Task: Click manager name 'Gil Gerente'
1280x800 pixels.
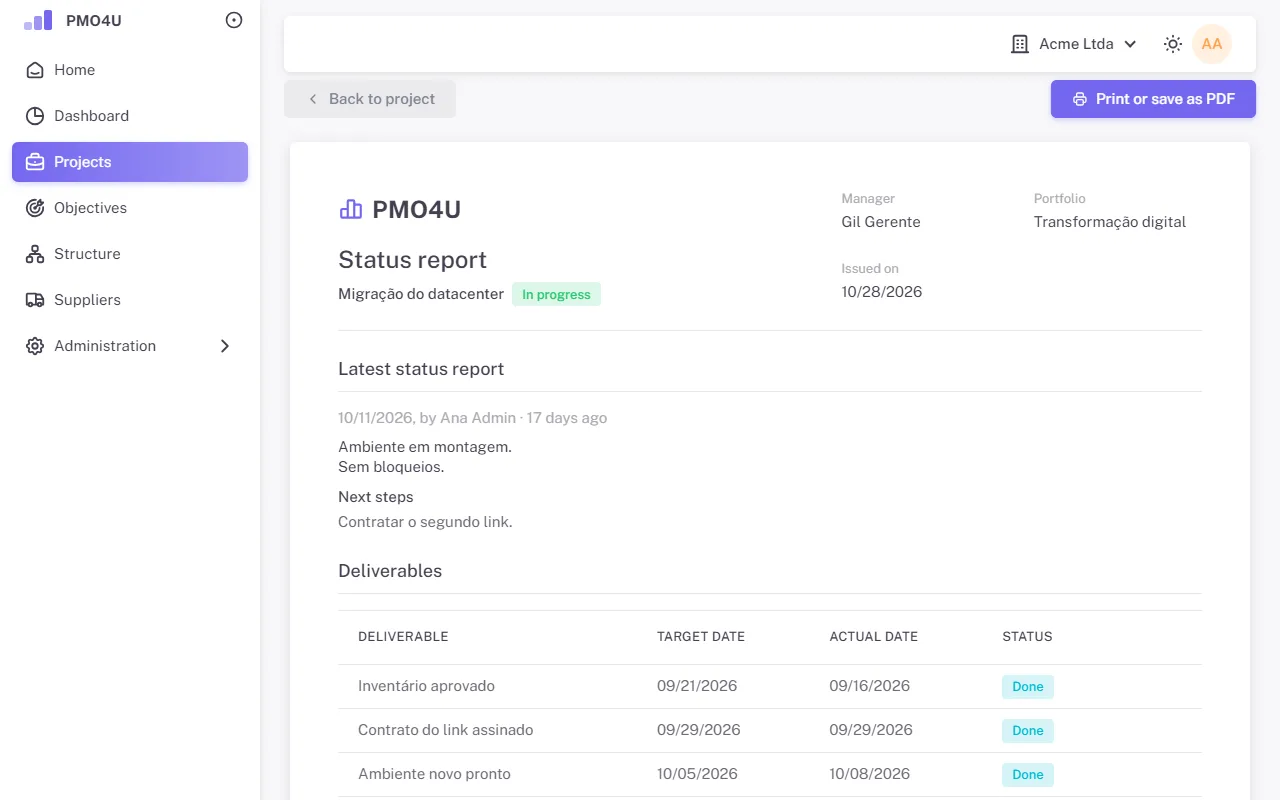Action: (881, 222)
